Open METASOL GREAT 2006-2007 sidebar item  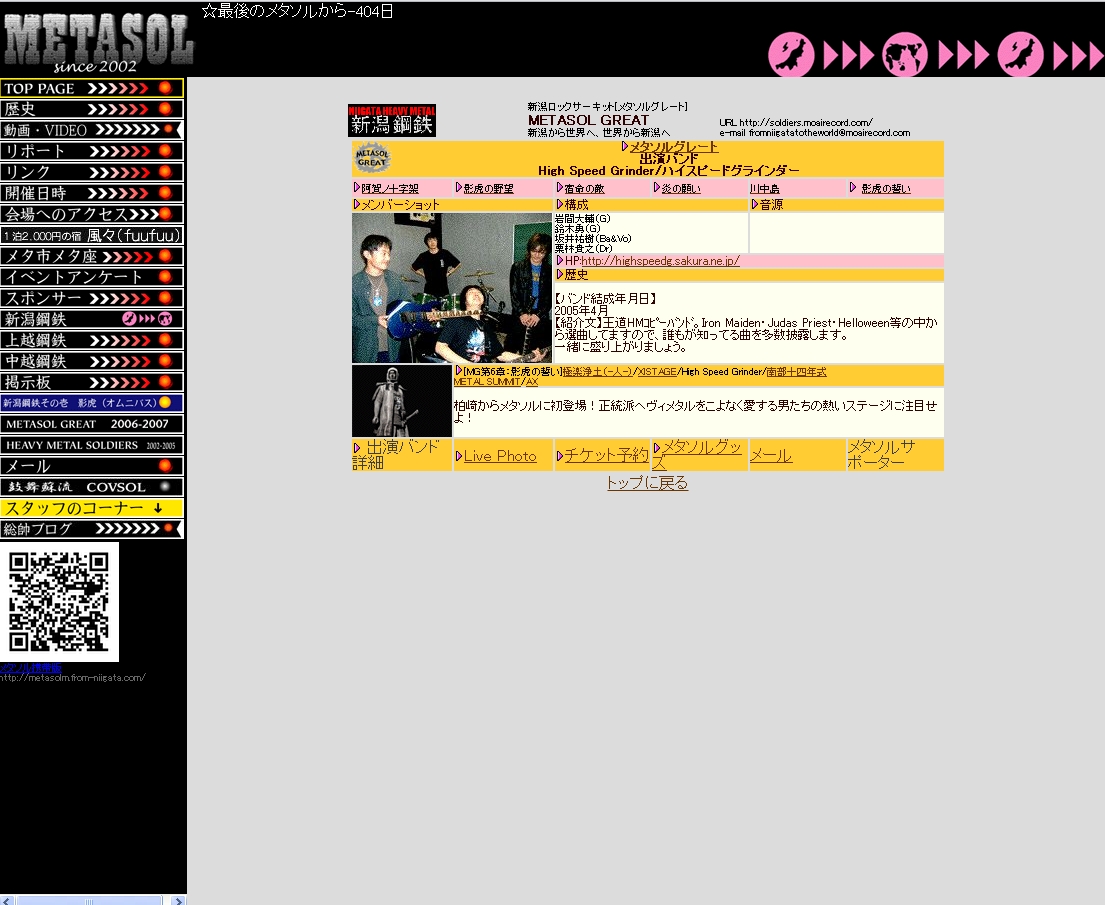pyautogui.click(x=92, y=424)
